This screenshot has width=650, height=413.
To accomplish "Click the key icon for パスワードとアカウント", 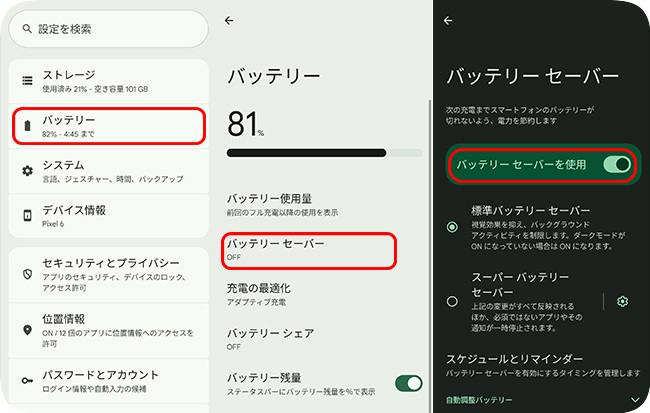I will (27, 380).
